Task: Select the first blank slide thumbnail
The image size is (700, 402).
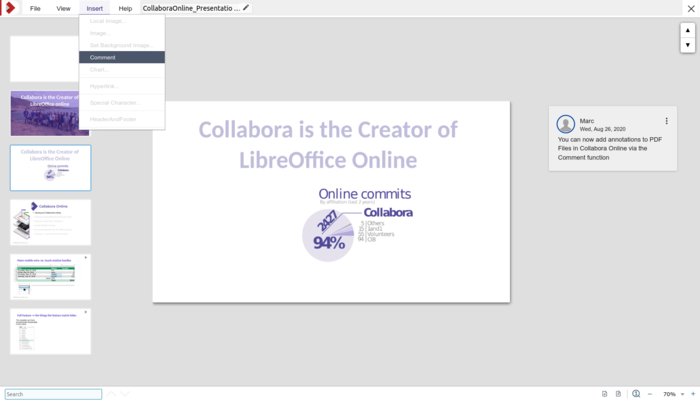Action: 45,59
